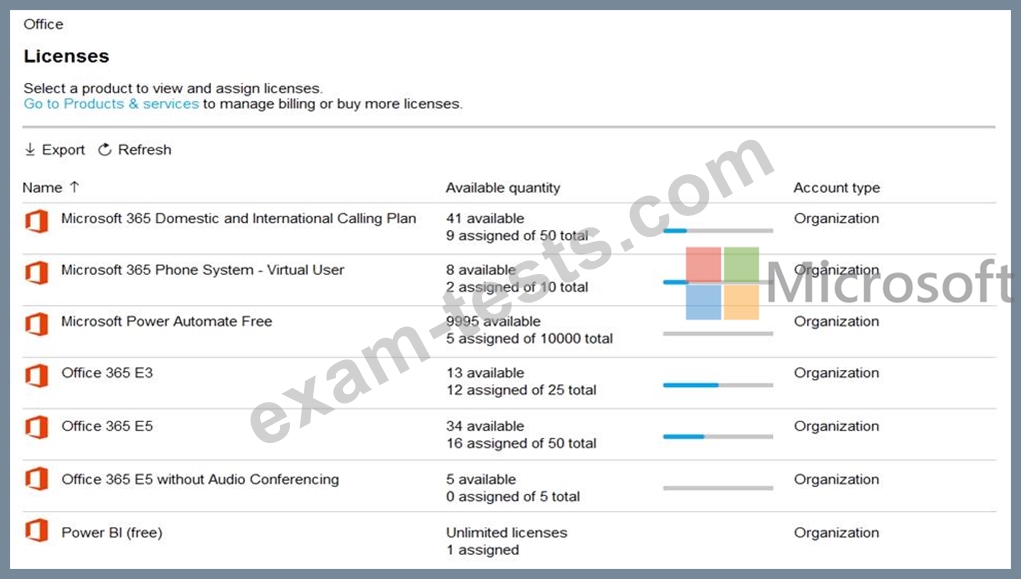Click '8 available' text
This screenshot has height=579, width=1021.
click(481, 270)
